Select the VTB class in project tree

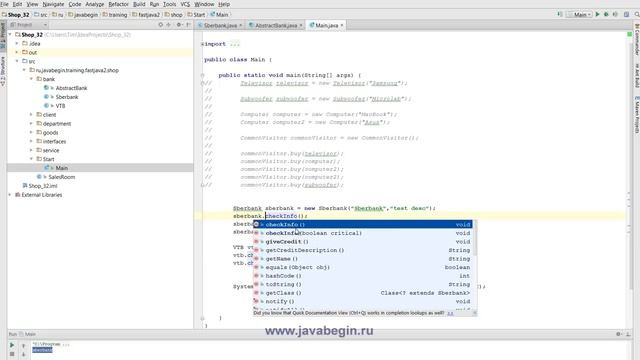pyautogui.click(x=60, y=106)
